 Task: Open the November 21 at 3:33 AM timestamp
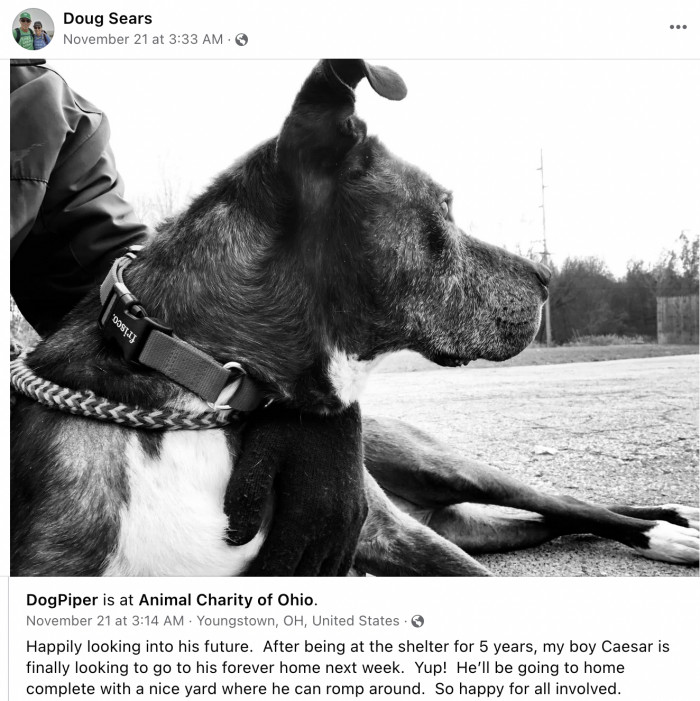(143, 39)
